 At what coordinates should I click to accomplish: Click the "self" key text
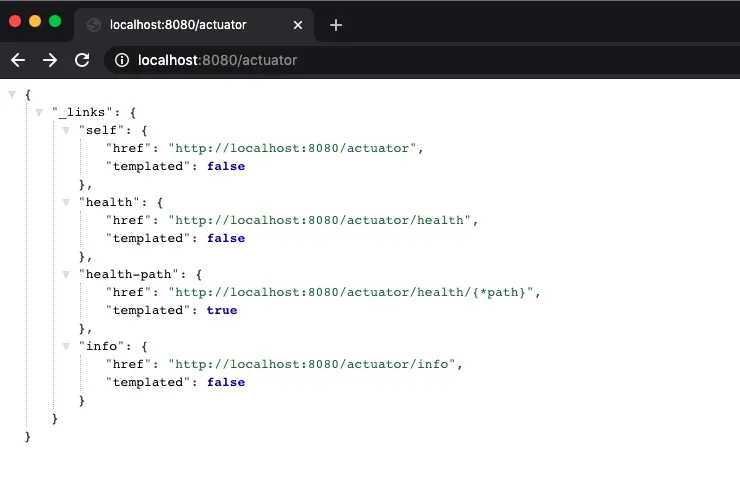click(x=101, y=130)
